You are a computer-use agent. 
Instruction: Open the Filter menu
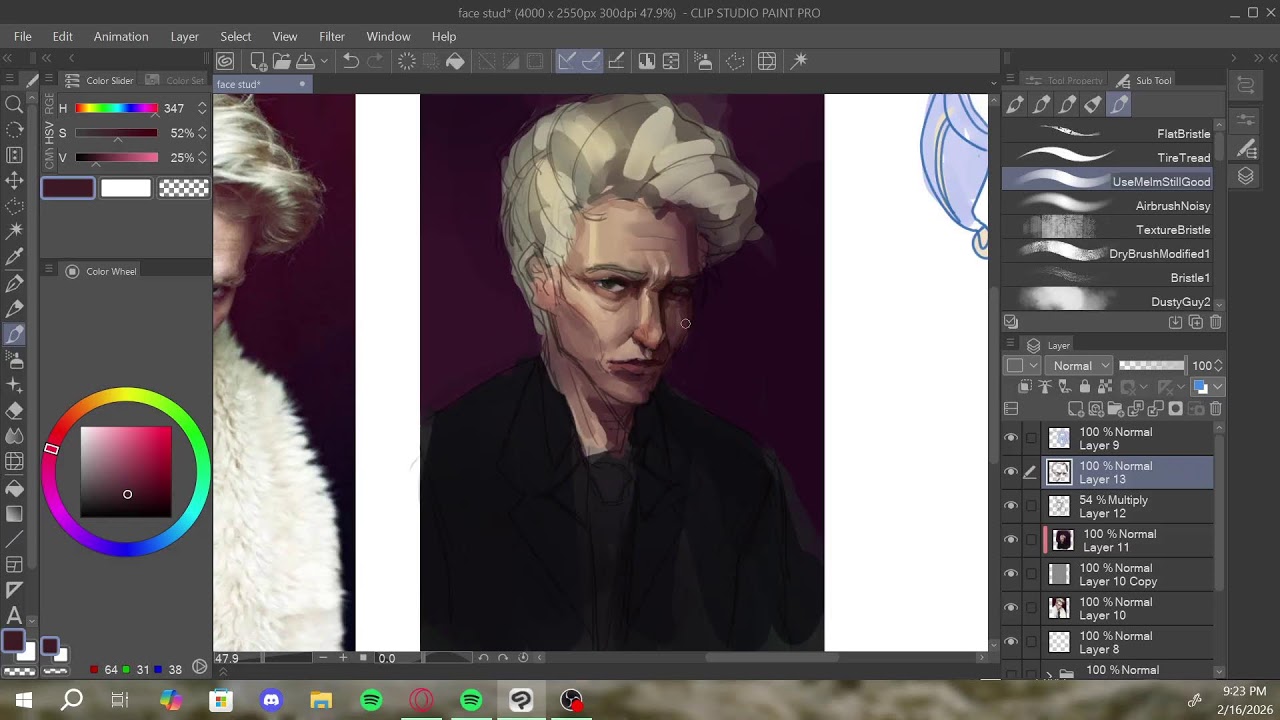point(332,36)
